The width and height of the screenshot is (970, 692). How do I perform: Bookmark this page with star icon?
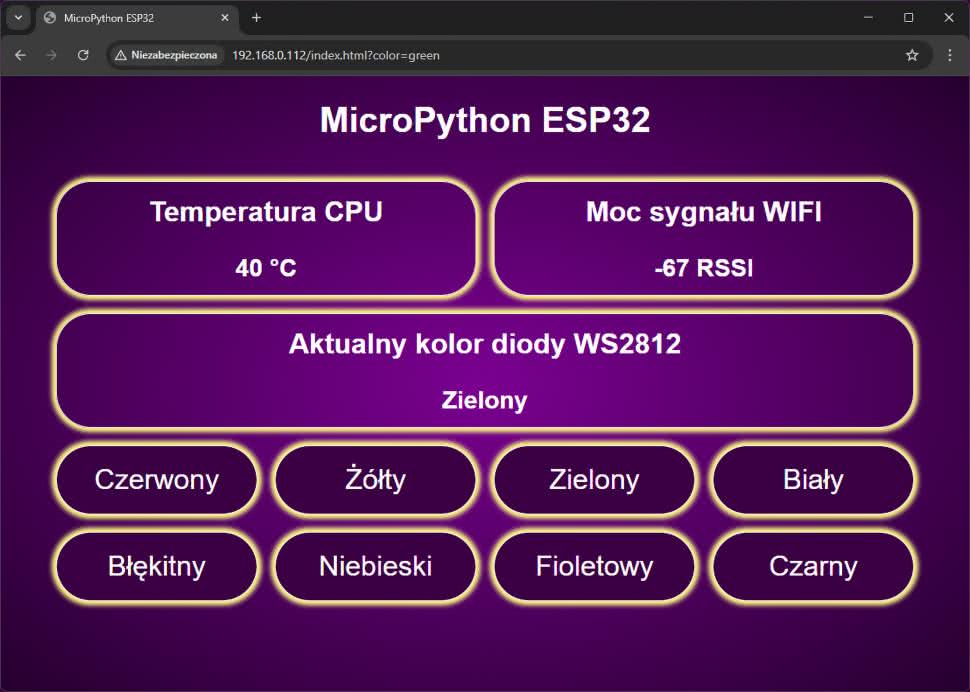pyautogui.click(x=912, y=55)
